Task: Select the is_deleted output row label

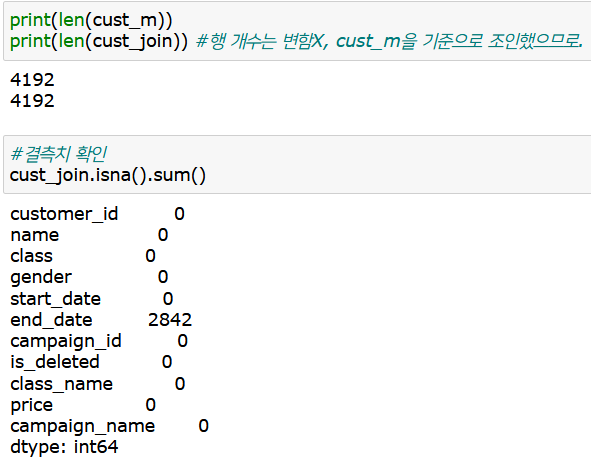Action: pyautogui.click(x=55, y=362)
